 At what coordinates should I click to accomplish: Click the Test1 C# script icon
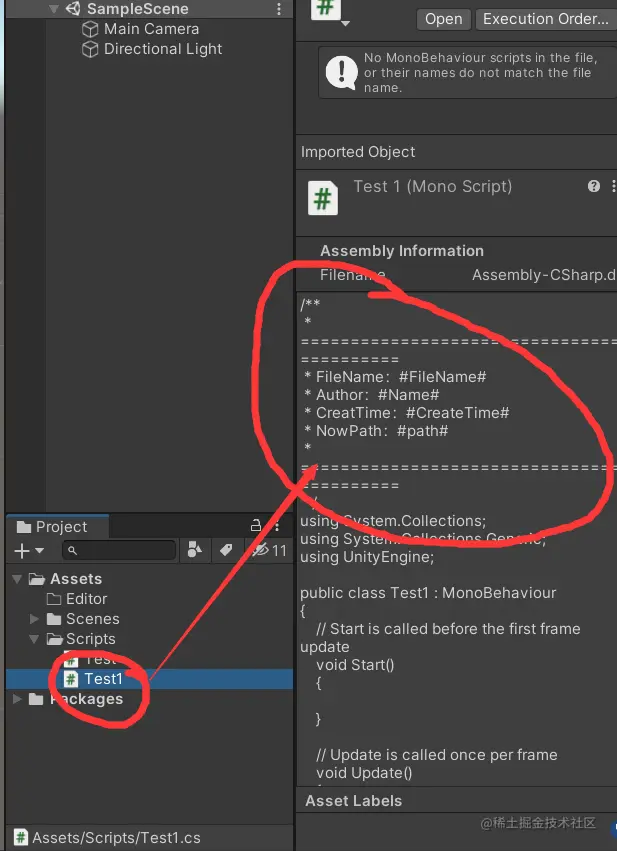71,679
